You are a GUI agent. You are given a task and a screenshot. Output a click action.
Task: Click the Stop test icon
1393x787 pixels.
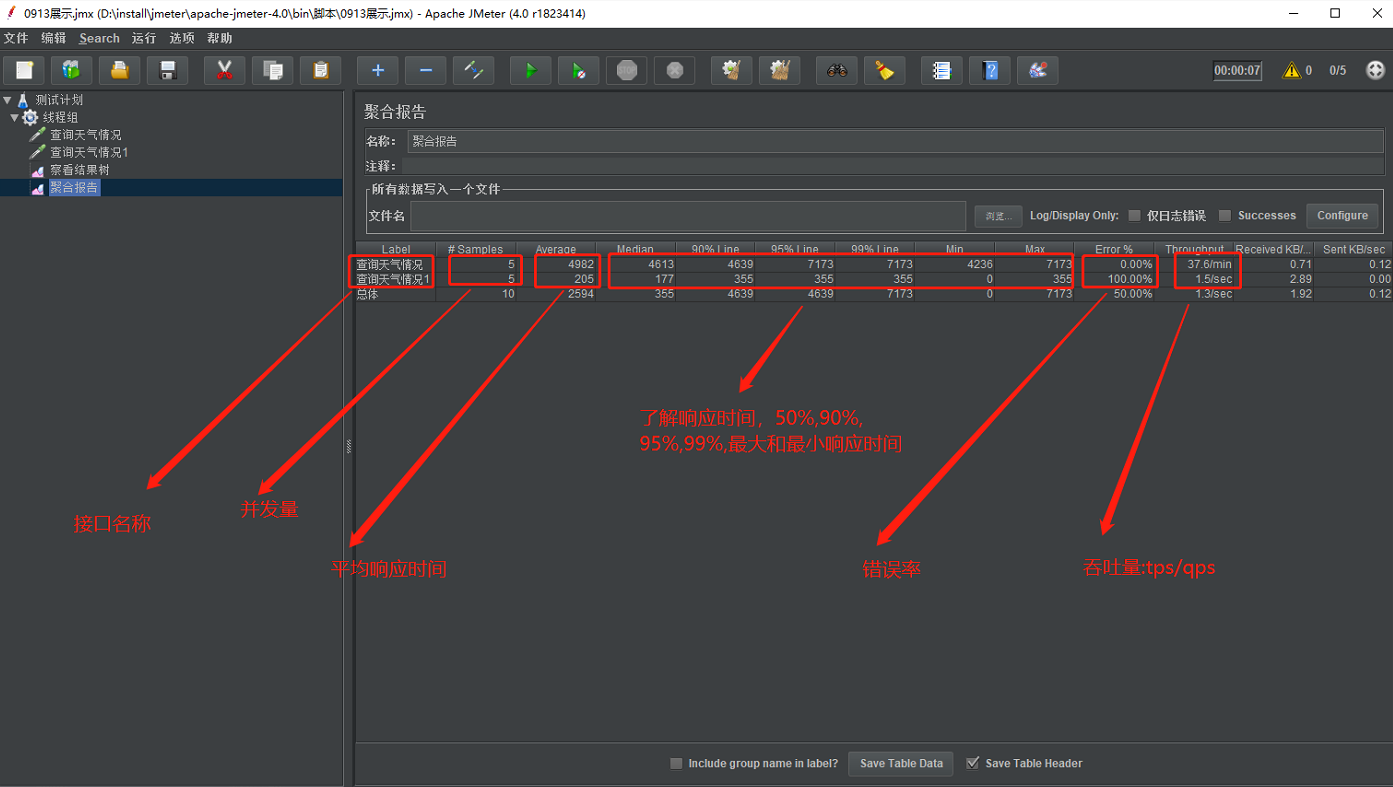626,70
